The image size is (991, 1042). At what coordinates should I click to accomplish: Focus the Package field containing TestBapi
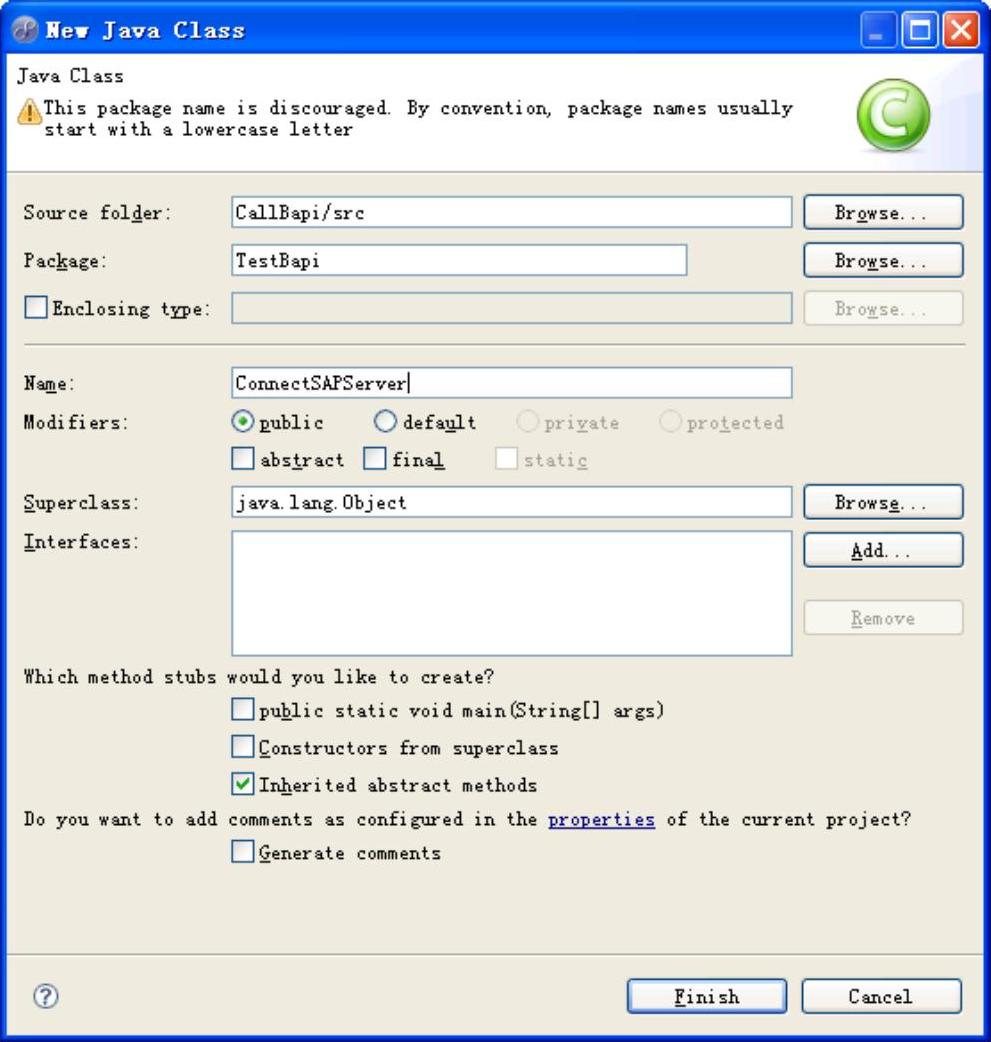459,260
